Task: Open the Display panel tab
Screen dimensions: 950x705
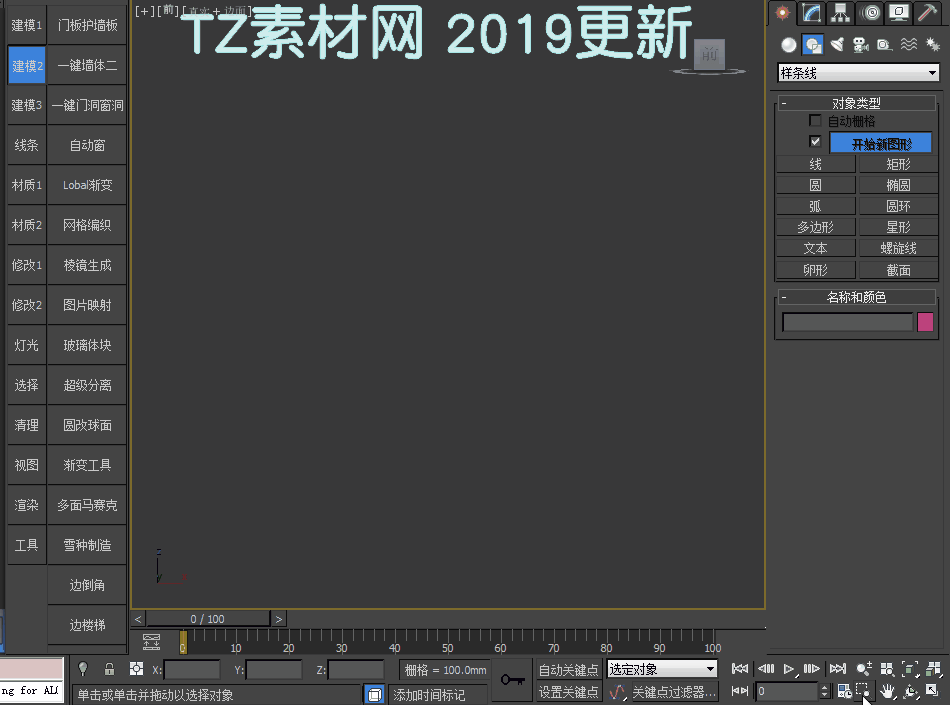Action: [x=899, y=13]
